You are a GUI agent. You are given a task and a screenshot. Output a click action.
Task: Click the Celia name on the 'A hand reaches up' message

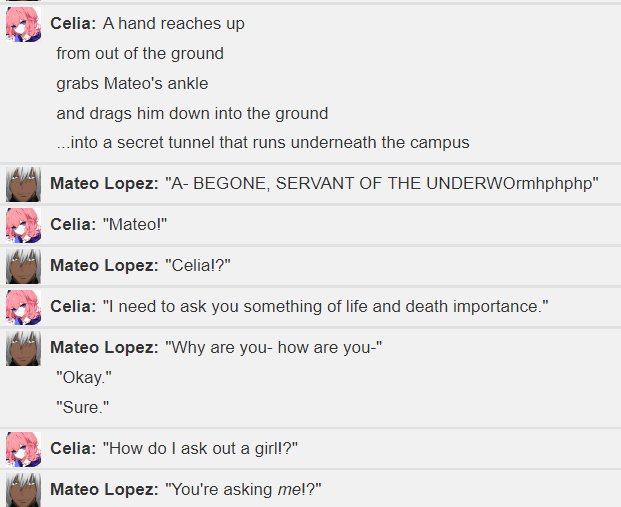click(x=73, y=23)
